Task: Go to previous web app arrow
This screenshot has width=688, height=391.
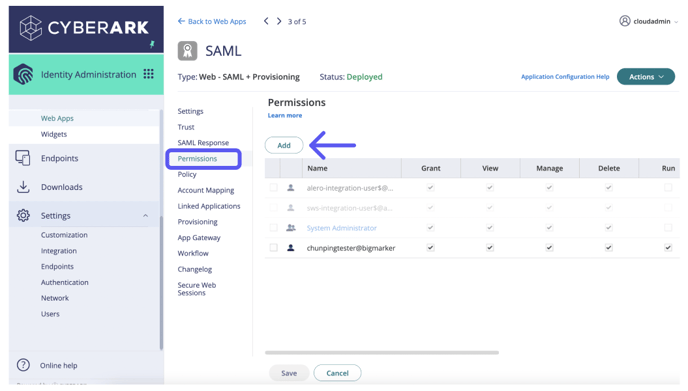Action: tap(266, 21)
